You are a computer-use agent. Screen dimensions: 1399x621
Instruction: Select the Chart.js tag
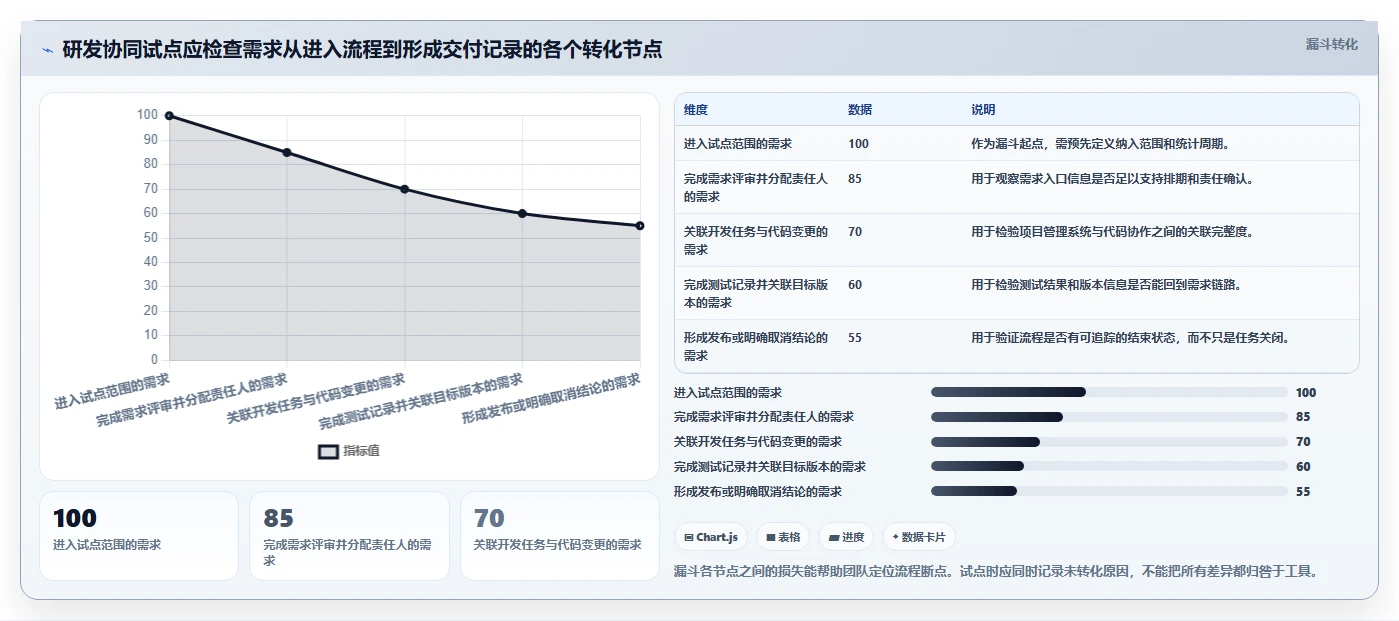[711, 537]
